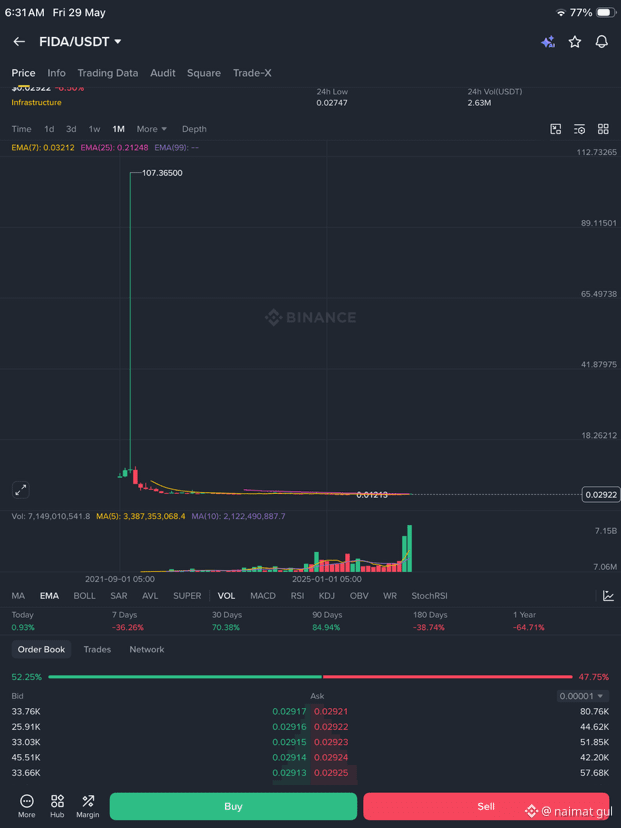
Task: Open the 0.00001 price precision dropdown
Action: [582, 696]
